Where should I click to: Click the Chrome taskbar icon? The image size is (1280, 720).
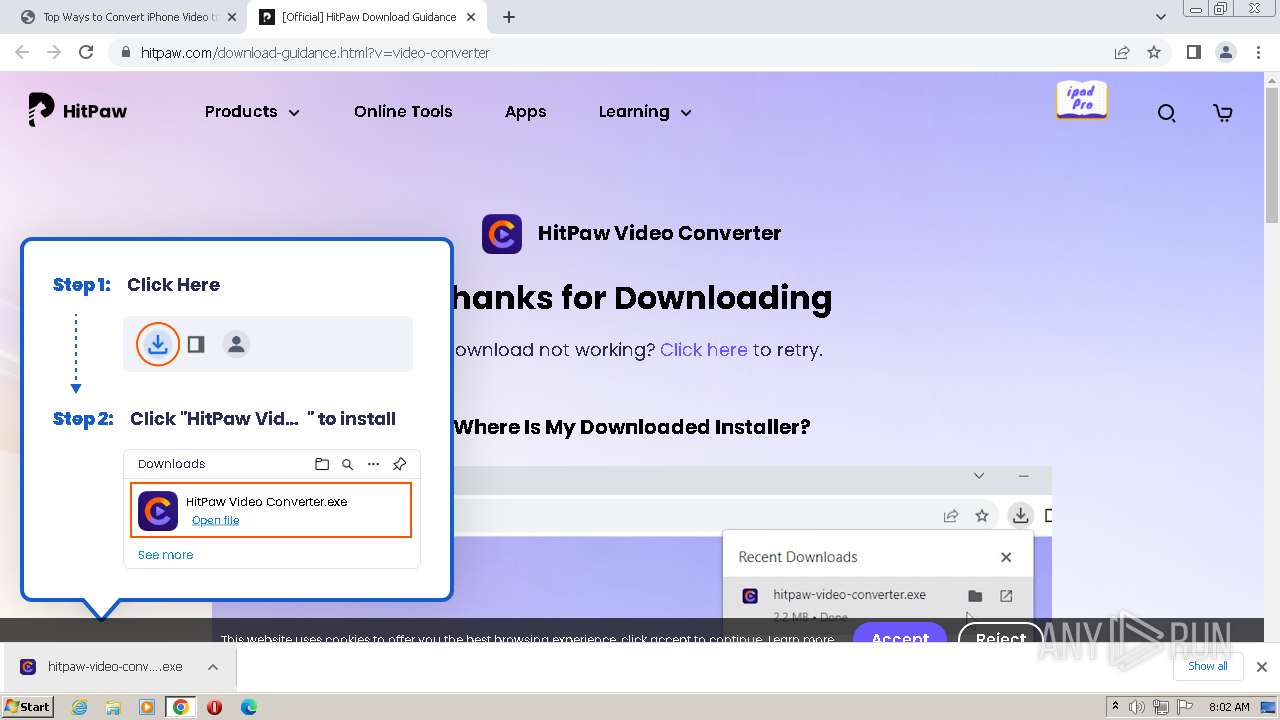coord(181,707)
